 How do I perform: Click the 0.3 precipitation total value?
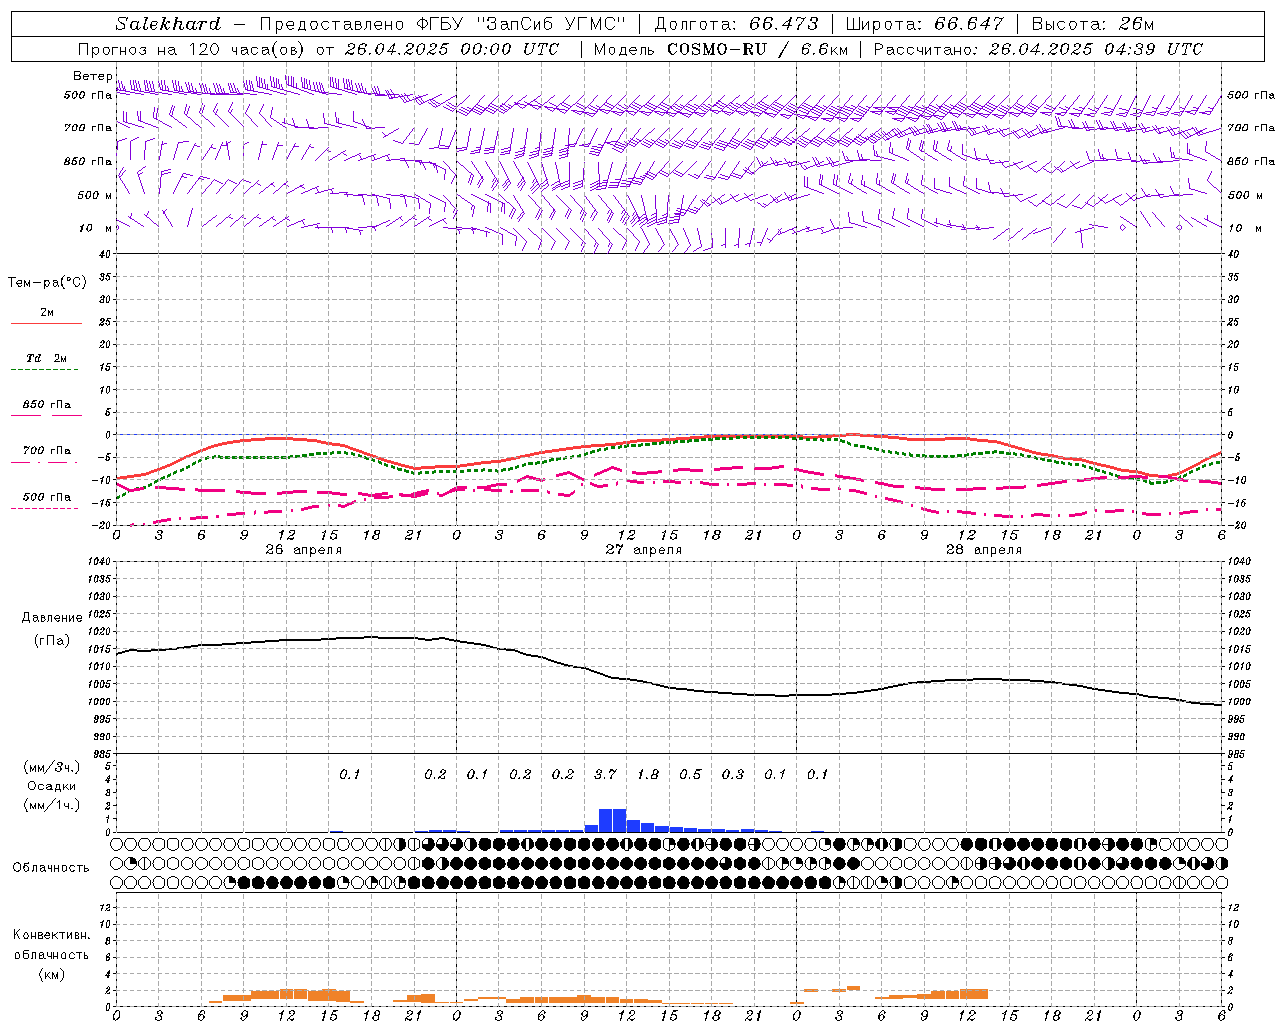pyautogui.click(x=733, y=775)
